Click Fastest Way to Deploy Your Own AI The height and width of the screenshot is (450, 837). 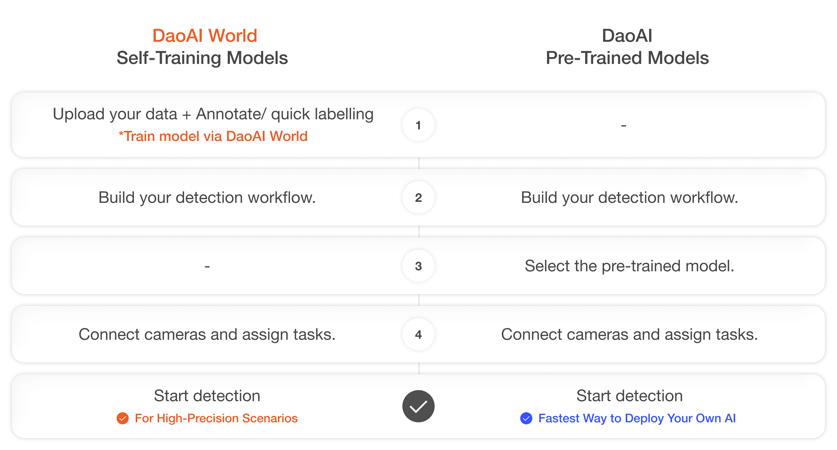(637, 418)
